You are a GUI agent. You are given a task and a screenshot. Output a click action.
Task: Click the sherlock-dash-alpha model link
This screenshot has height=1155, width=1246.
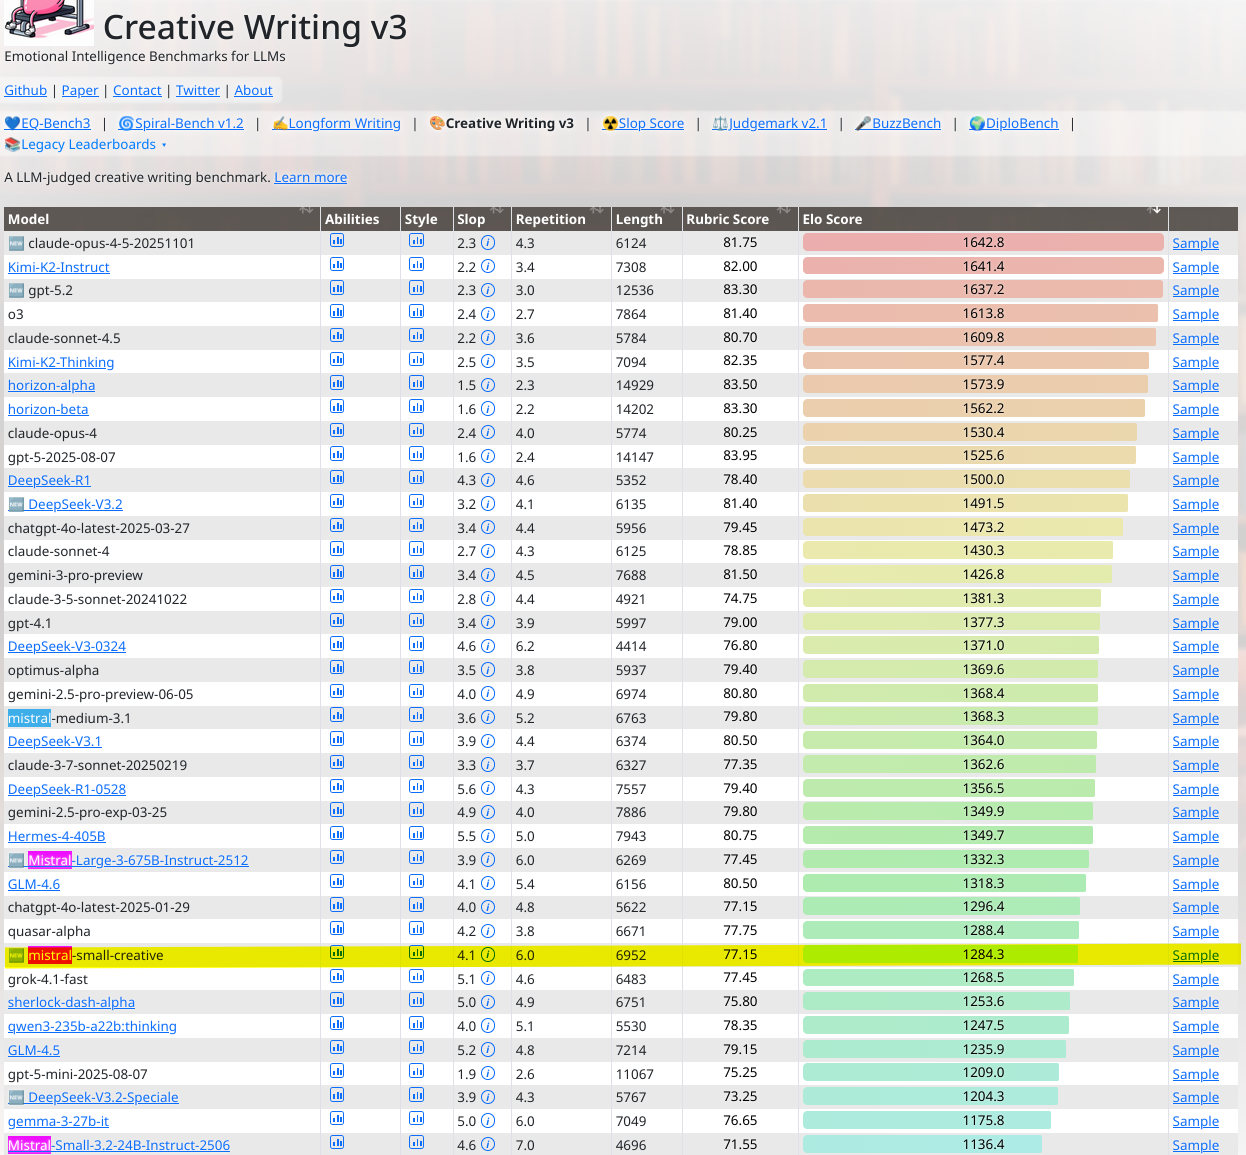tap(71, 1002)
